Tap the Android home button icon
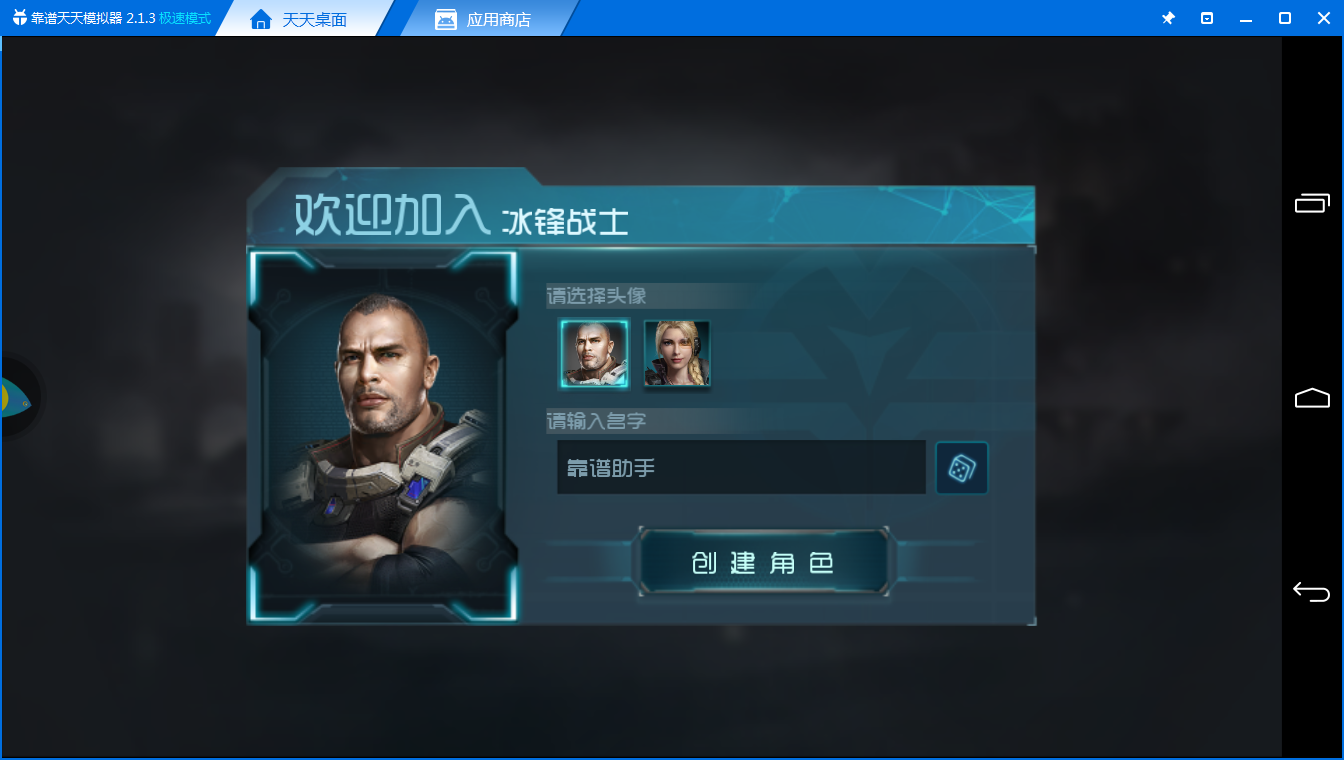This screenshot has height=760, width=1344. pos(1312,398)
